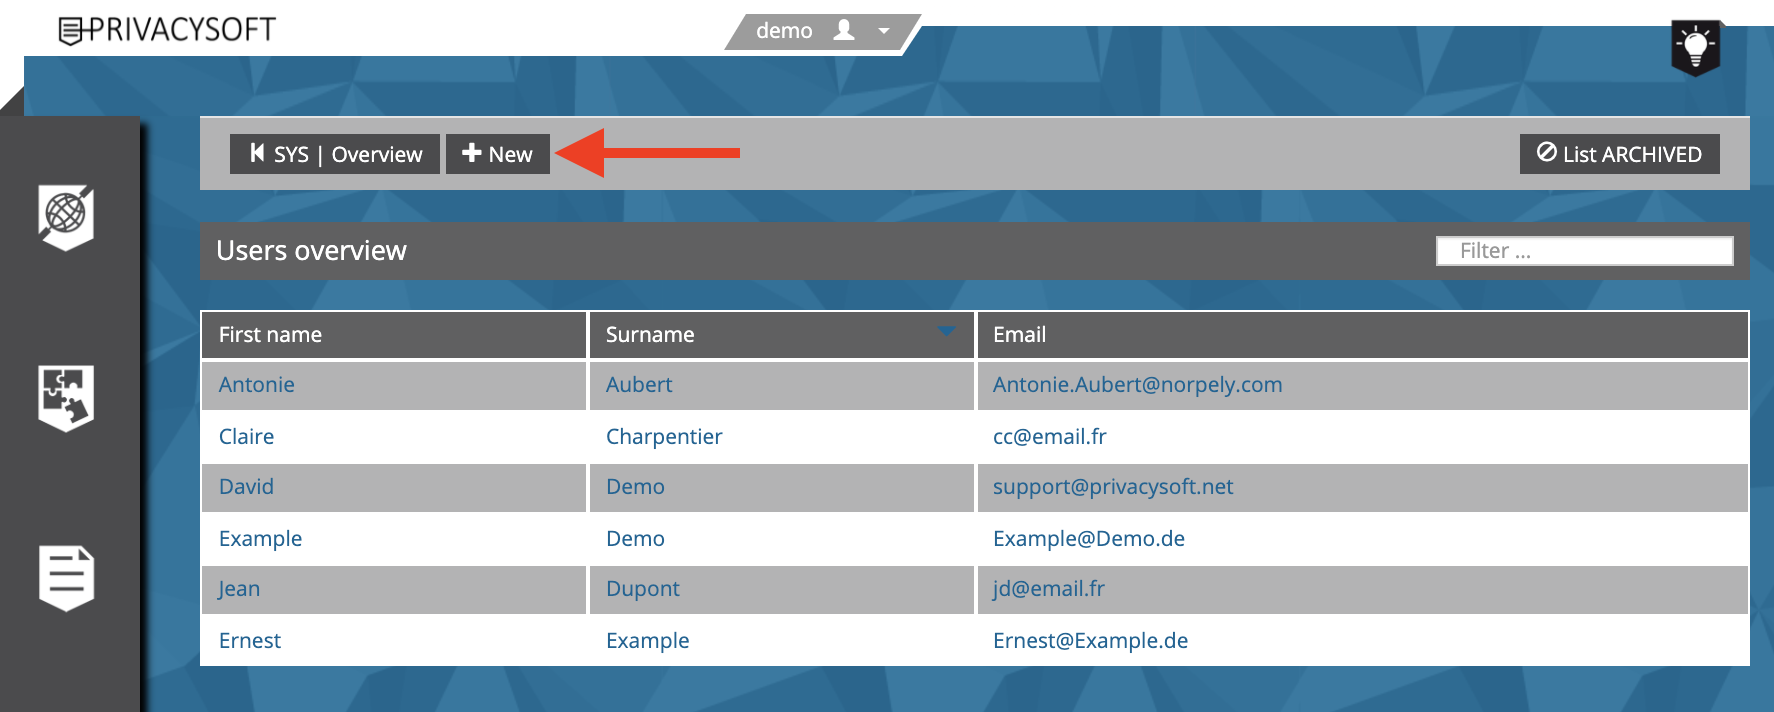This screenshot has height=712, width=1774.
Task: Click the Ernest@Example.de email cell
Action: (1362, 641)
